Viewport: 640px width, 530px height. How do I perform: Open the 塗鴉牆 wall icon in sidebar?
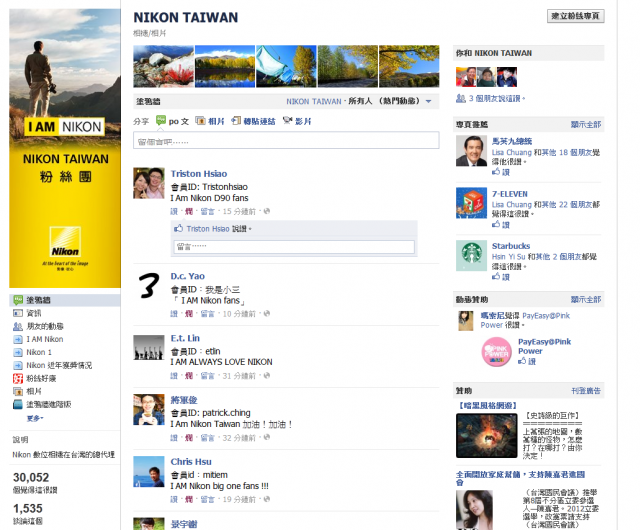[18, 300]
